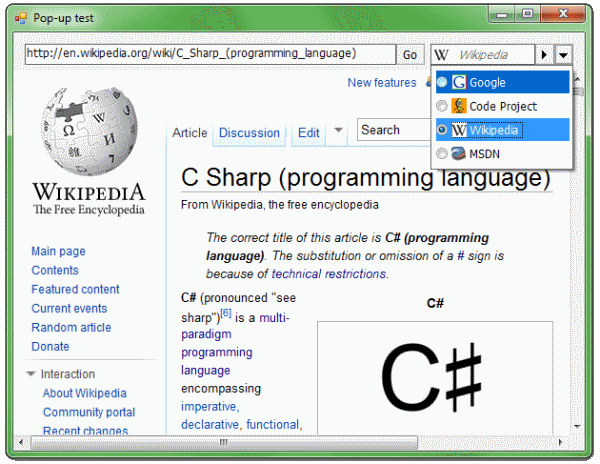Open the Community portal link
Viewport: 600px width, 464px height.
click(x=89, y=412)
